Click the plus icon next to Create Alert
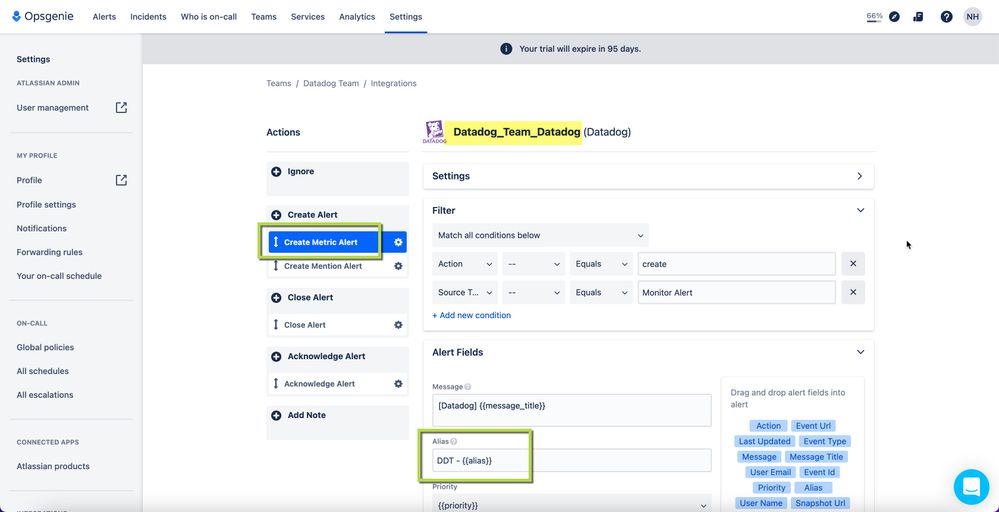The height and width of the screenshot is (512, 999). point(276,215)
